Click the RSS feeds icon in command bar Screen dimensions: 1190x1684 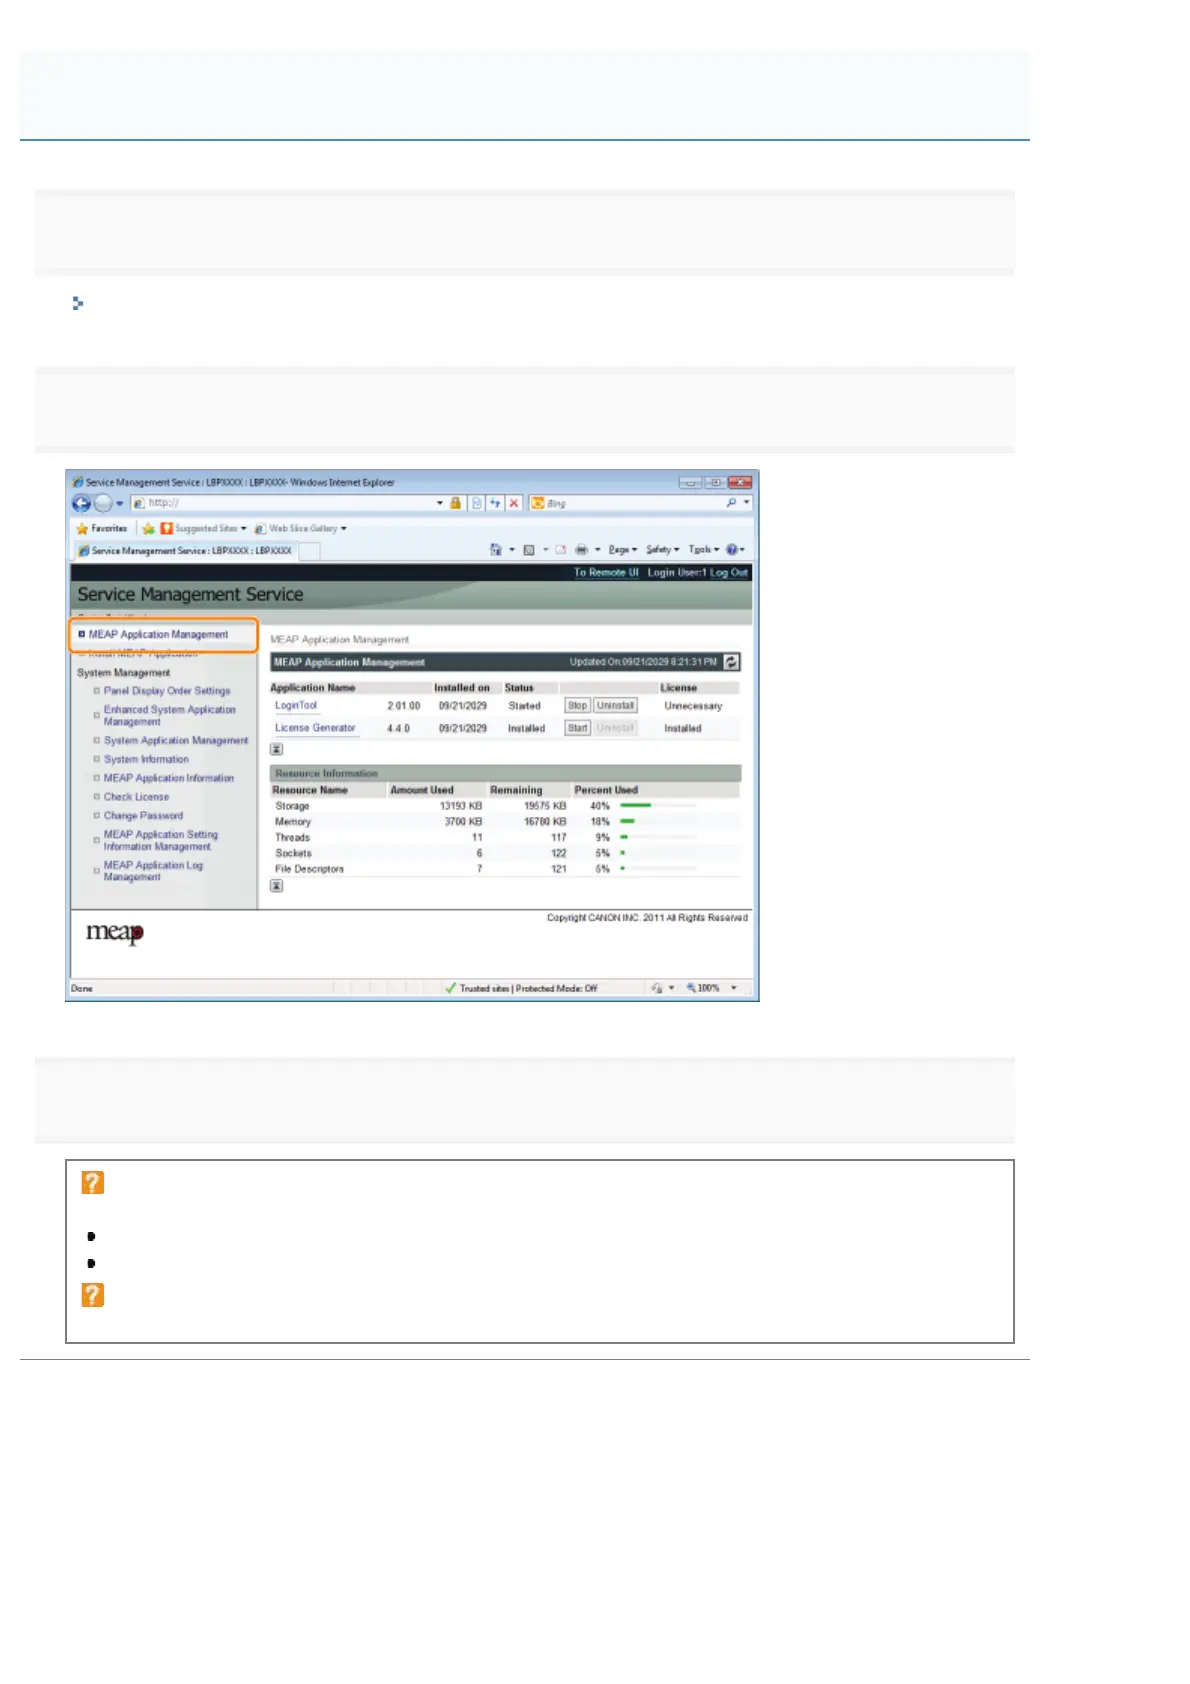529,550
